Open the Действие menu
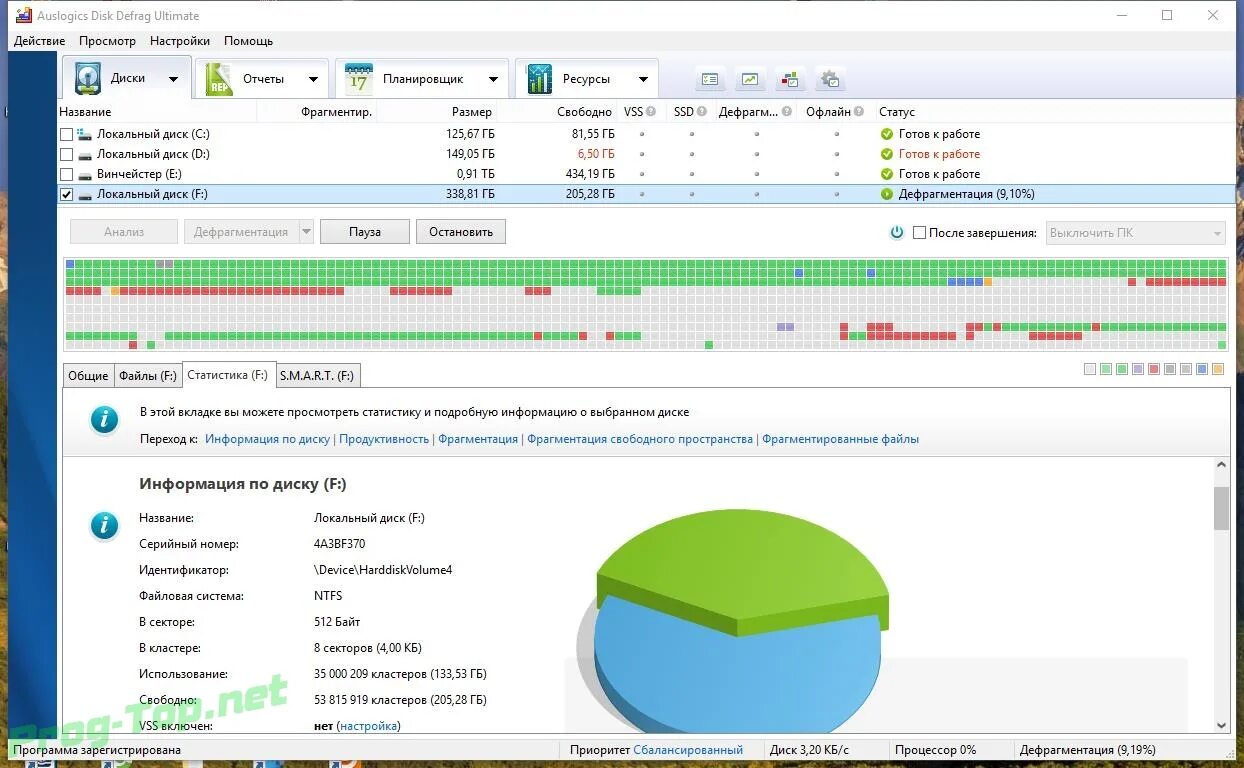 pyautogui.click(x=40, y=41)
